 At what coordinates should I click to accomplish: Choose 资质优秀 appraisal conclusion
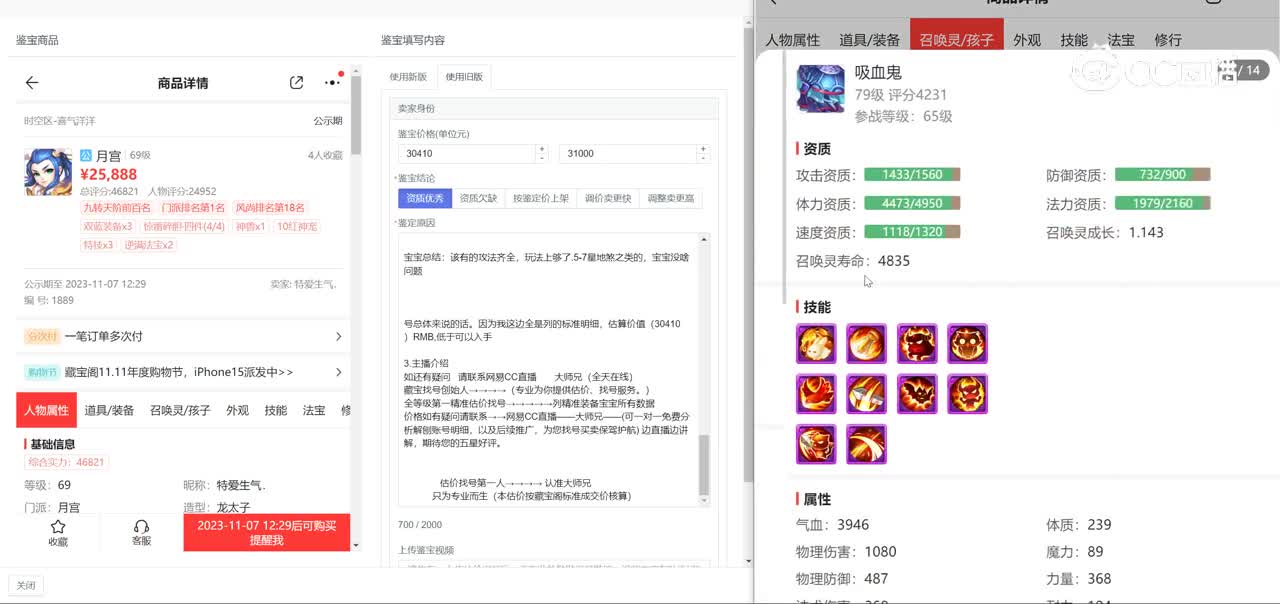tap(425, 198)
